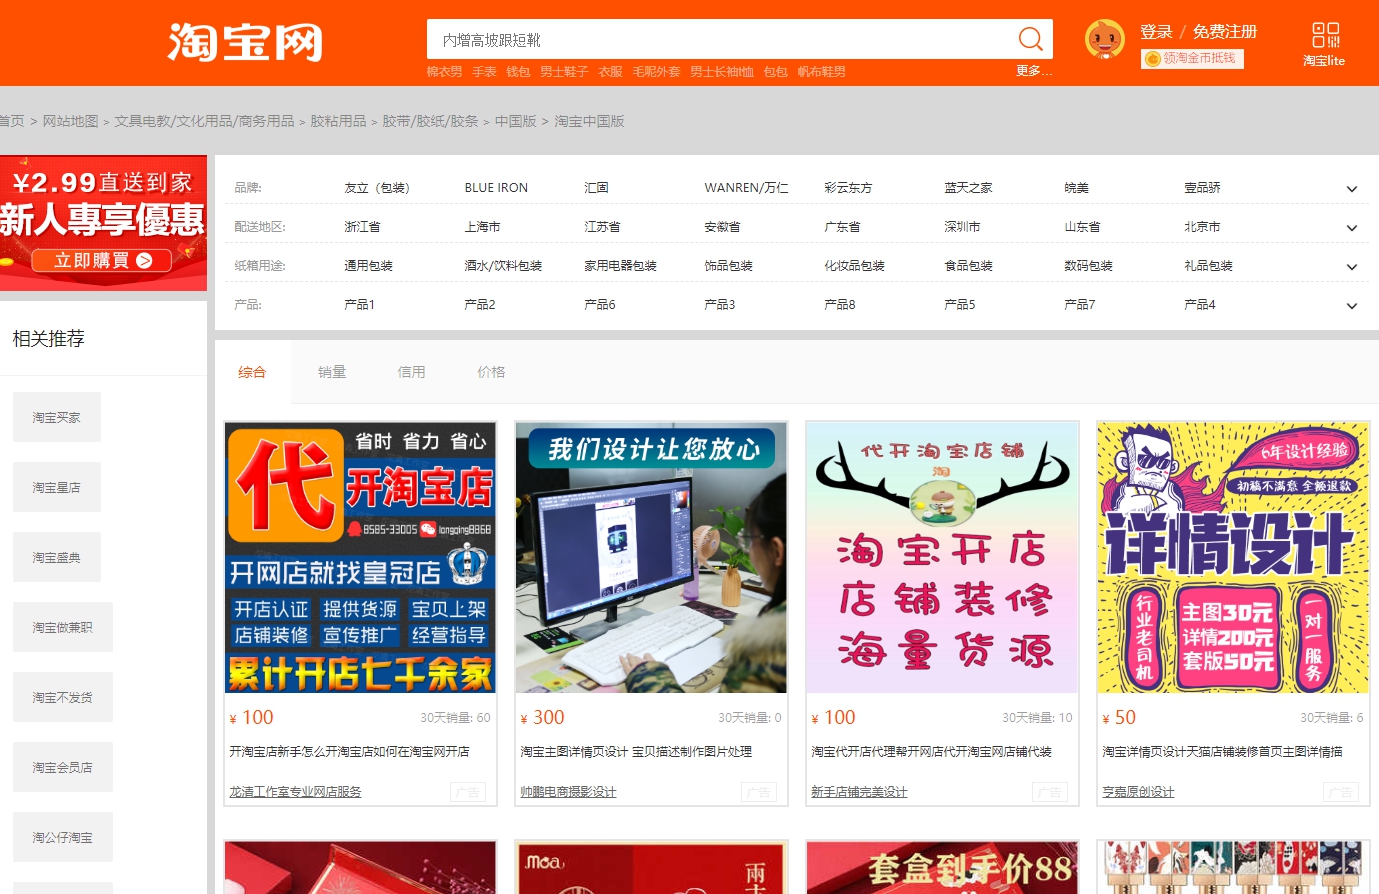Expand the 产品 filter row
Screen dimensions: 1379x894
coord(1351,306)
